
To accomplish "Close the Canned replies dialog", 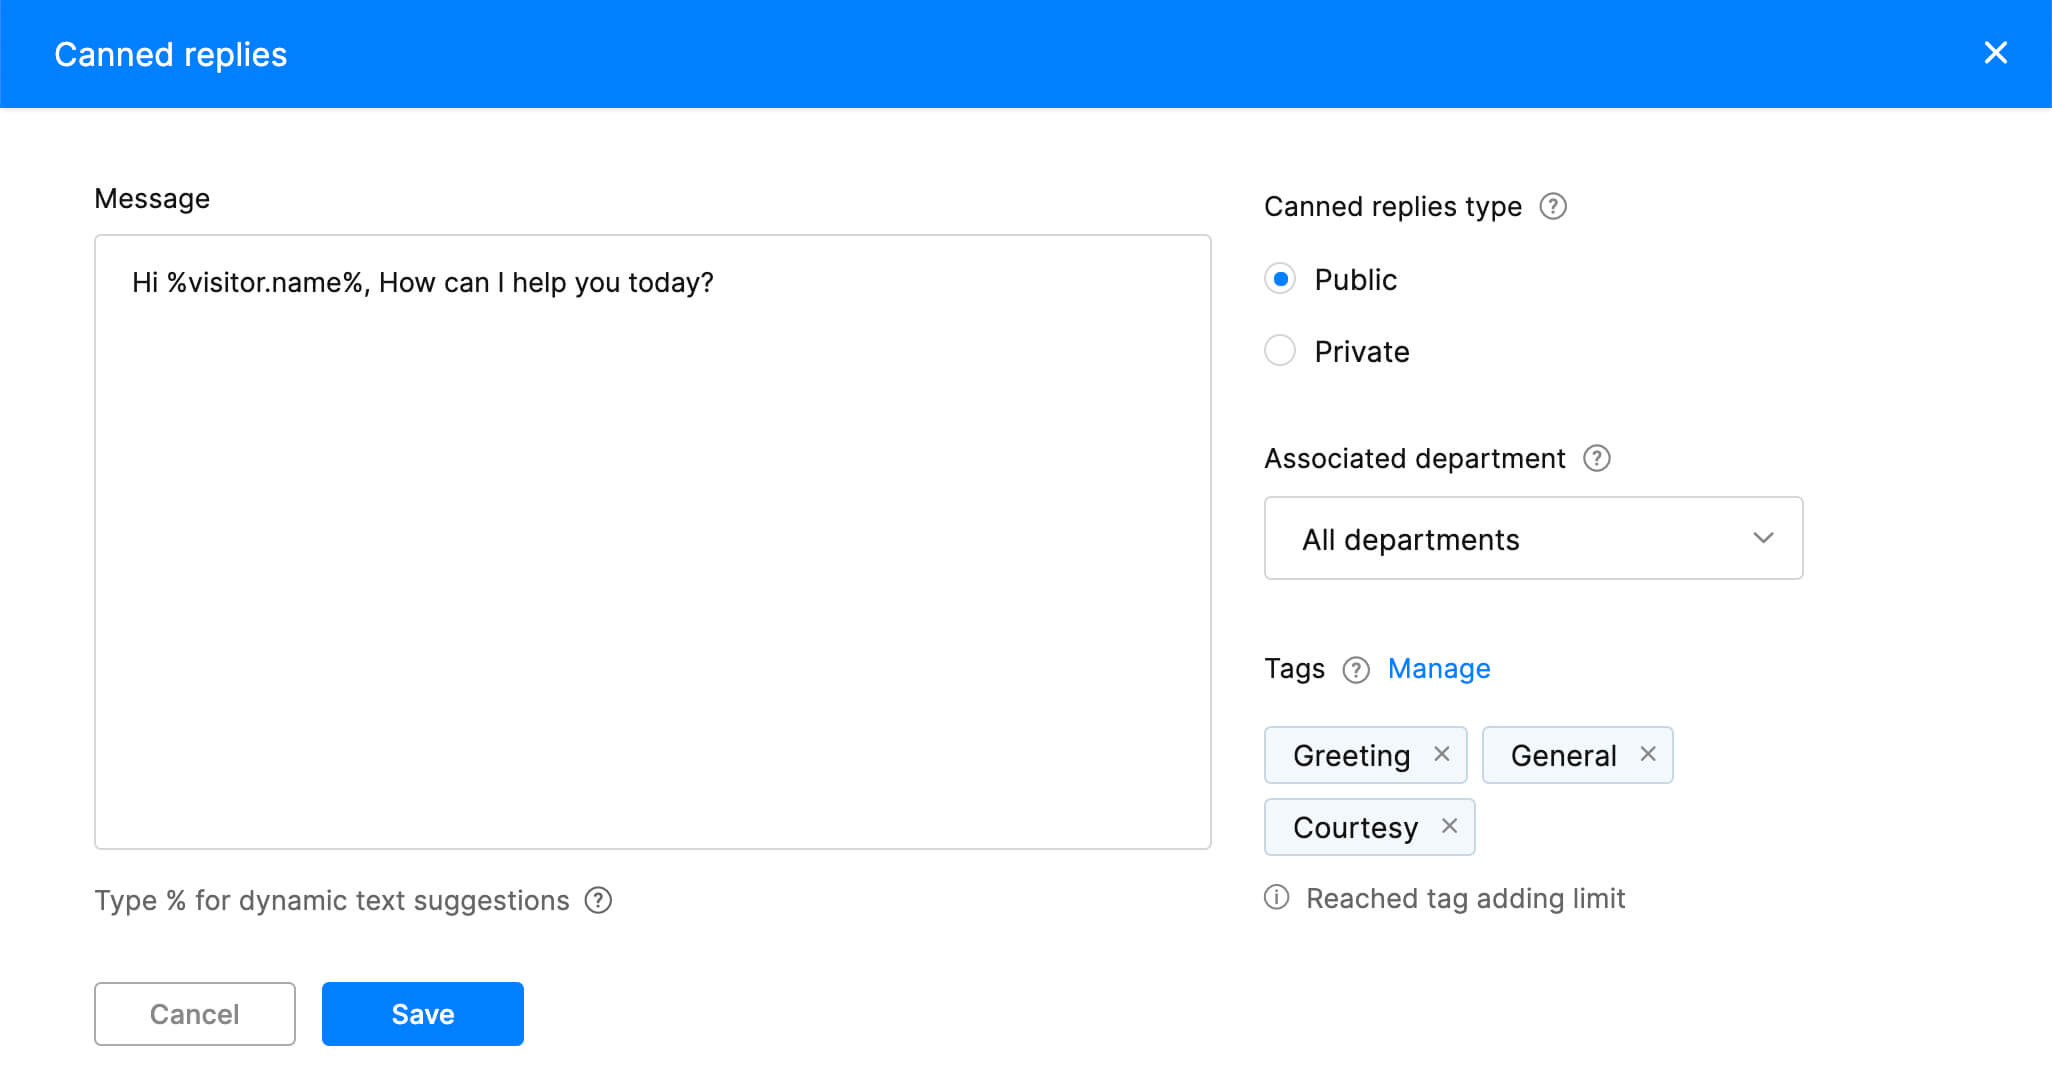I will point(1995,53).
